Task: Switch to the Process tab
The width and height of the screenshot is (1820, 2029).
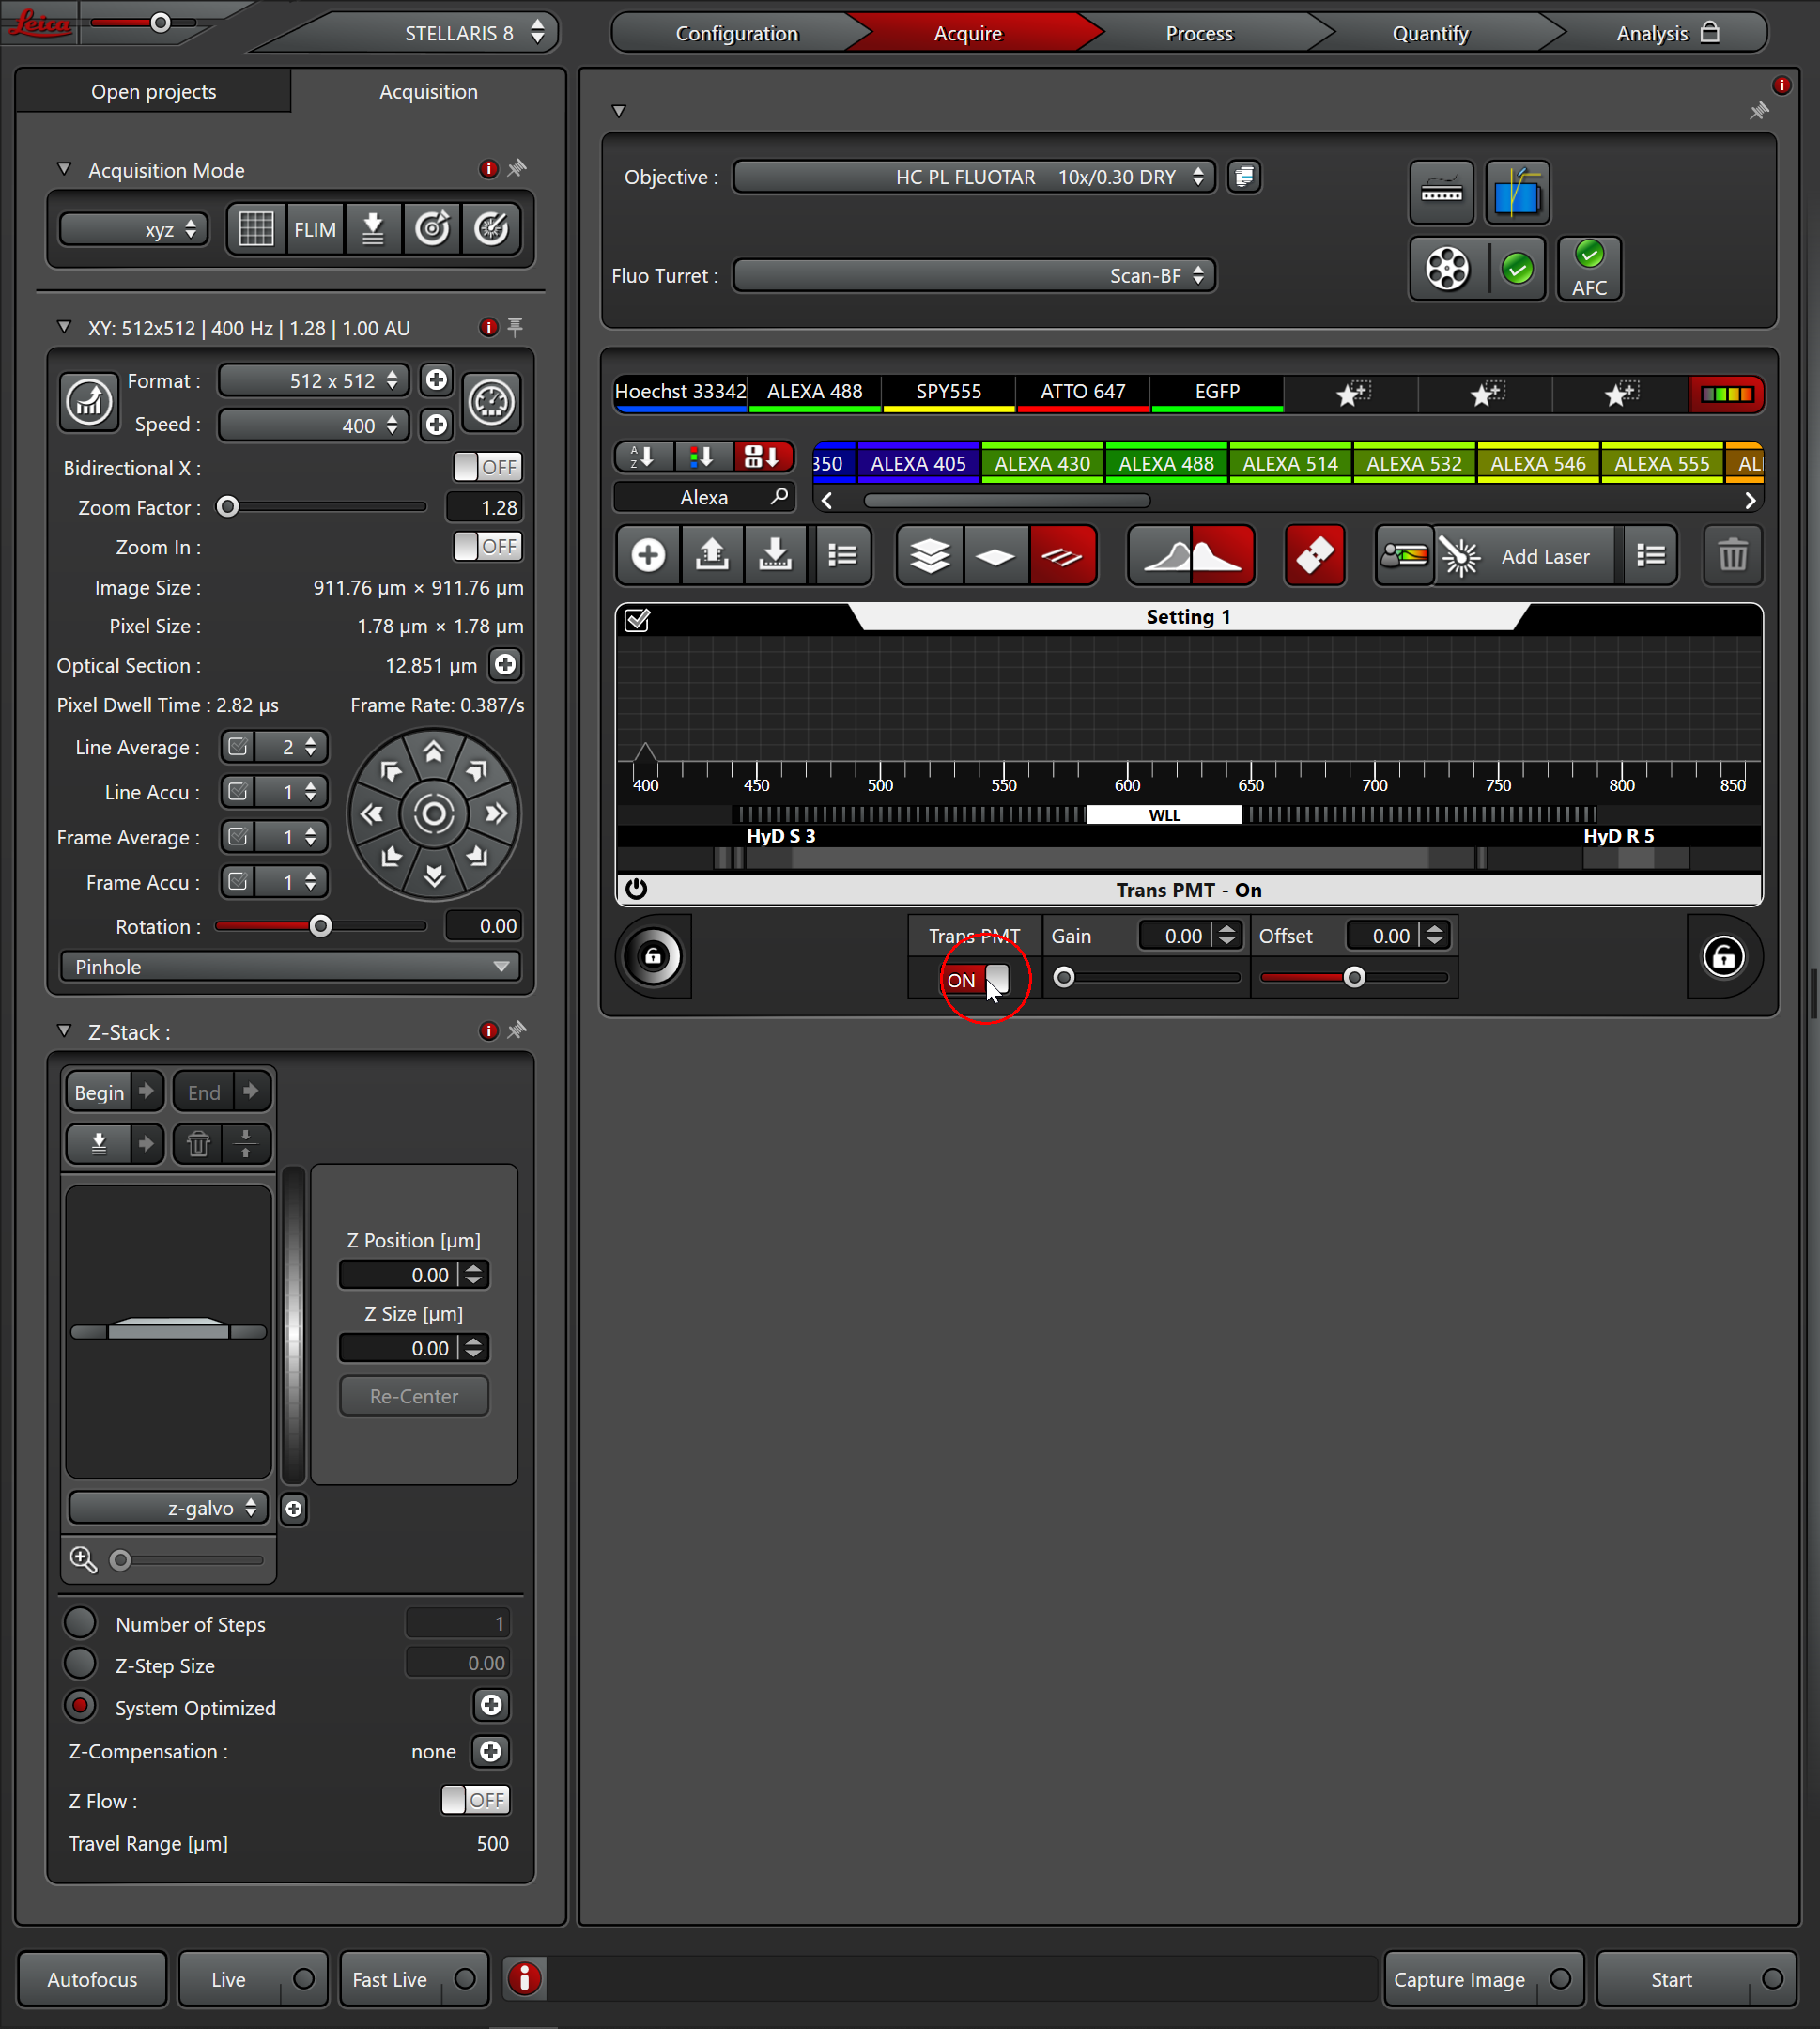Action: [x=1199, y=33]
